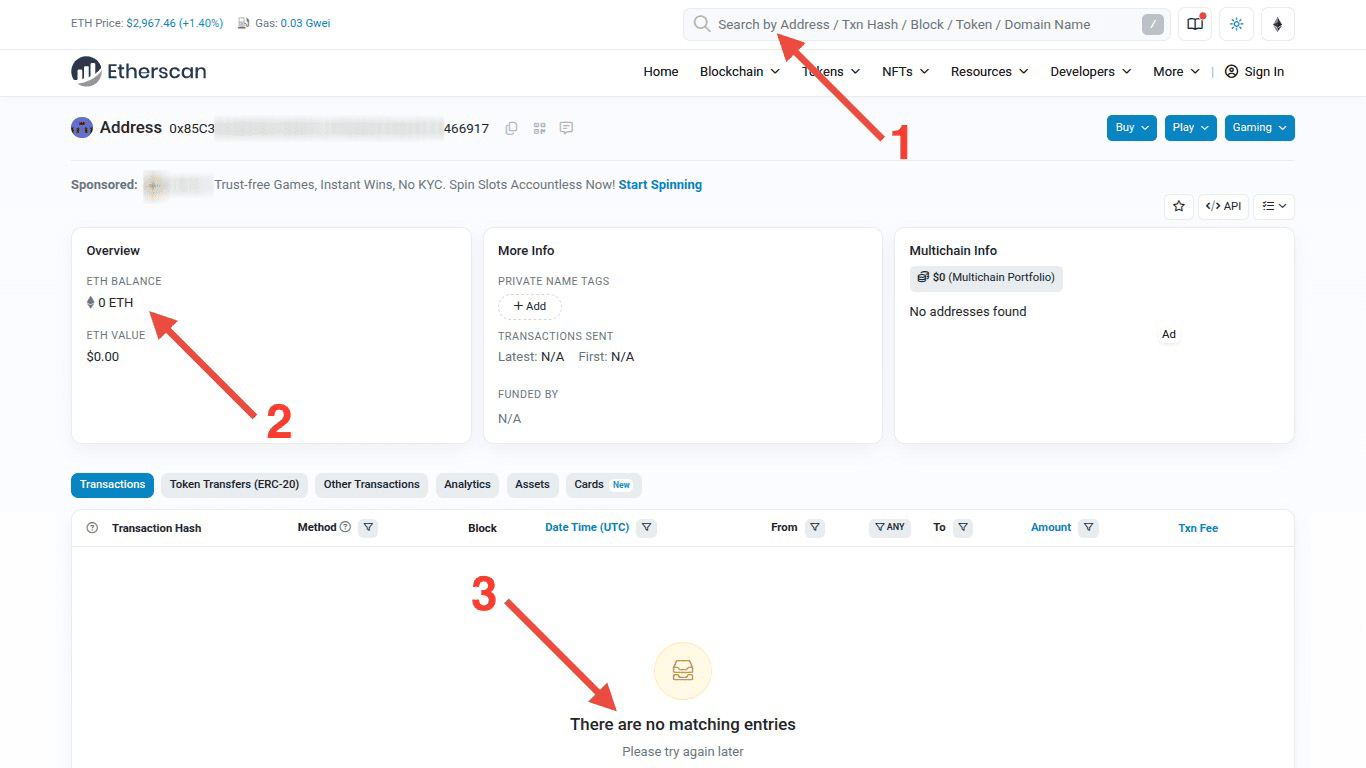Select the Transactions tab

point(112,485)
